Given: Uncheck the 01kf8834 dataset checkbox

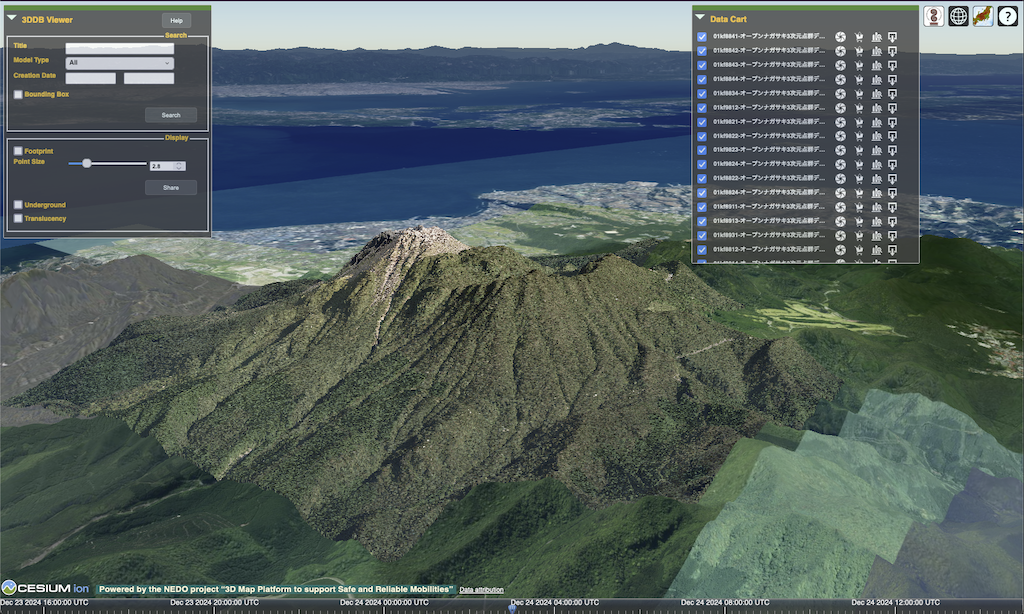Looking at the screenshot, I should click(702, 94).
